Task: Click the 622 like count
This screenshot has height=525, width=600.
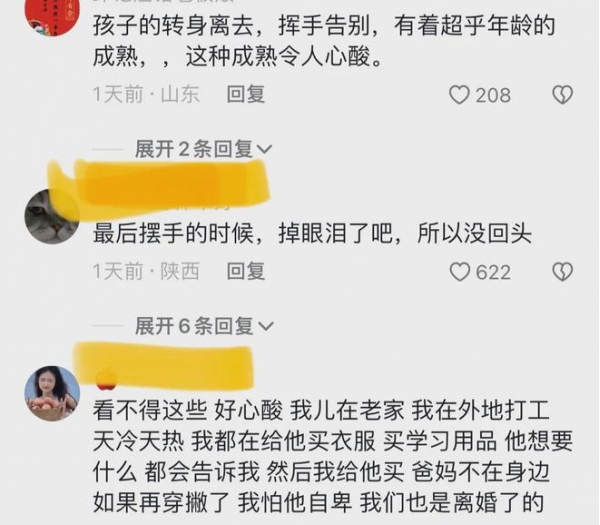Action: point(493,272)
